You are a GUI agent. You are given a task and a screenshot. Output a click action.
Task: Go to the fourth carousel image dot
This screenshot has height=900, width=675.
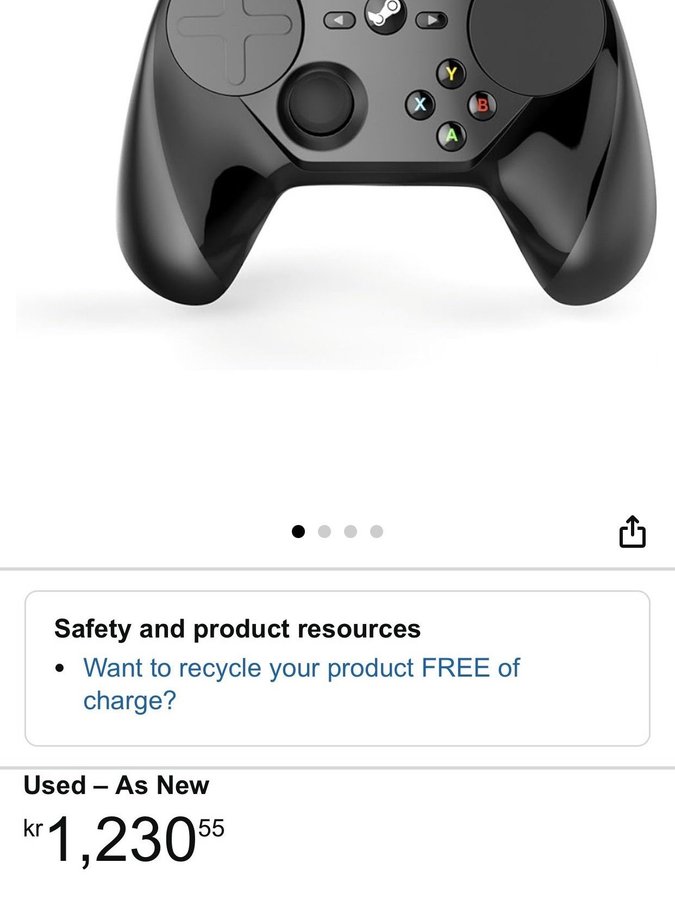click(377, 532)
